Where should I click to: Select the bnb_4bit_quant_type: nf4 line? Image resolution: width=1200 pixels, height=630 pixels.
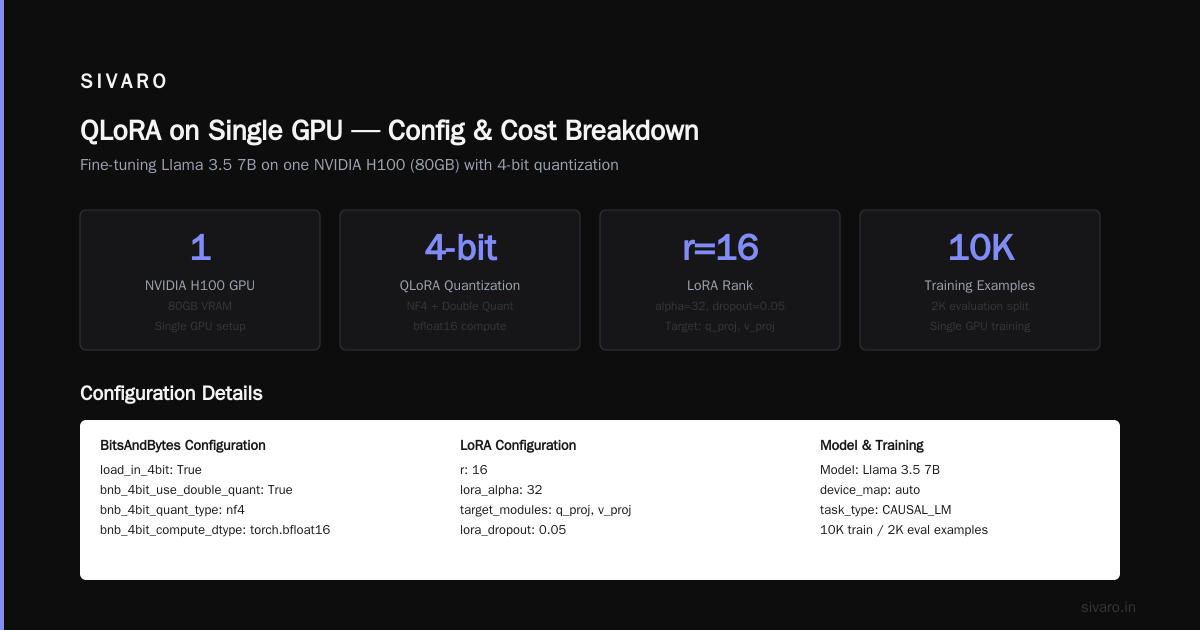[x=173, y=510]
